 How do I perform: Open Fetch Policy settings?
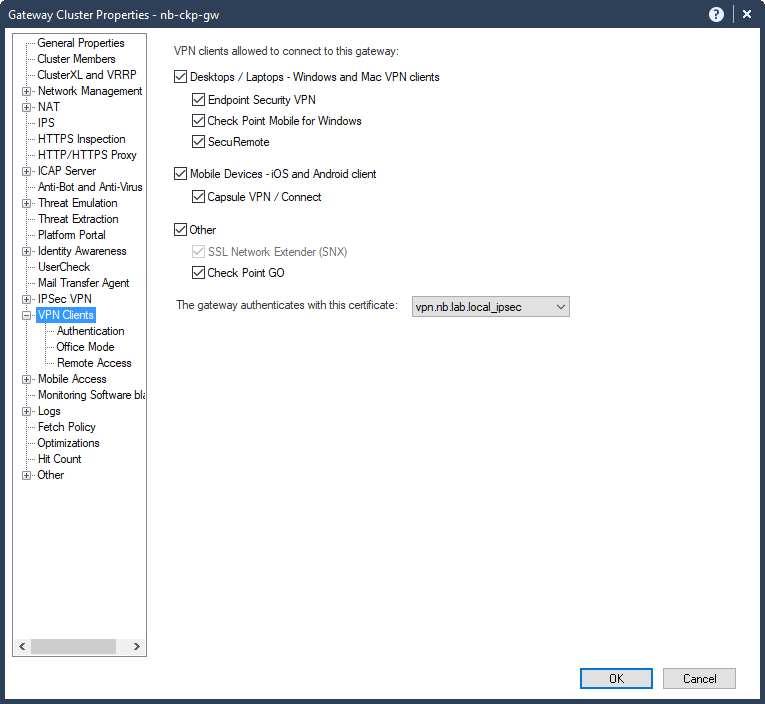tap(67, 427)
